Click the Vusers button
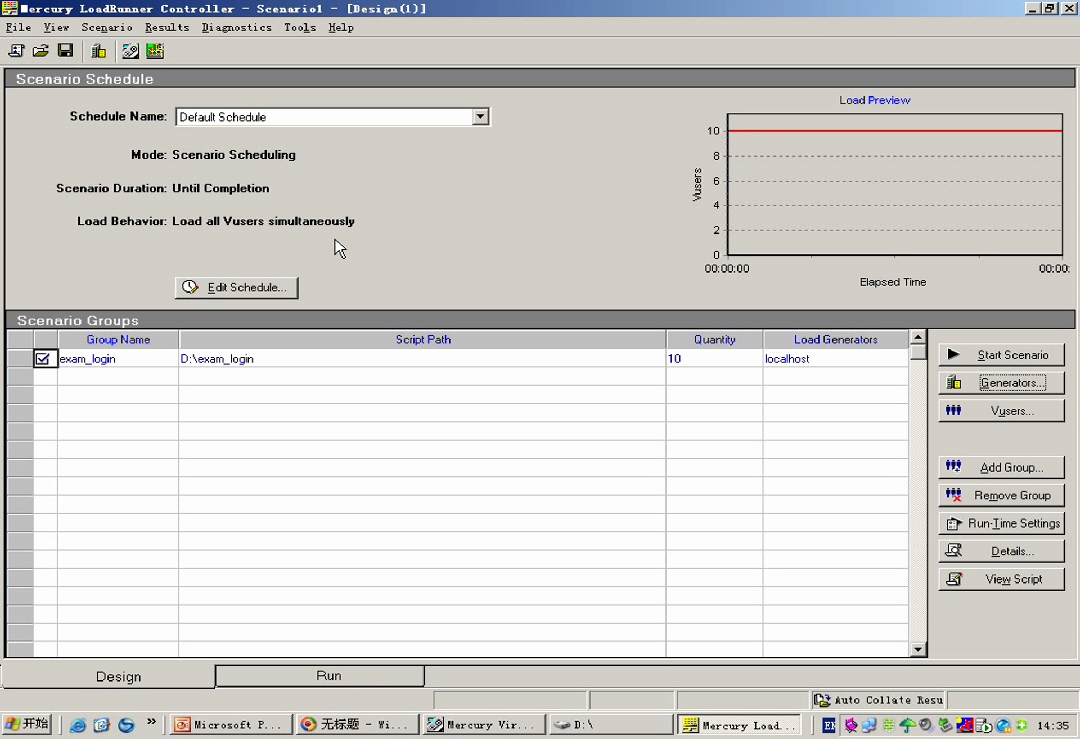 1001,411
